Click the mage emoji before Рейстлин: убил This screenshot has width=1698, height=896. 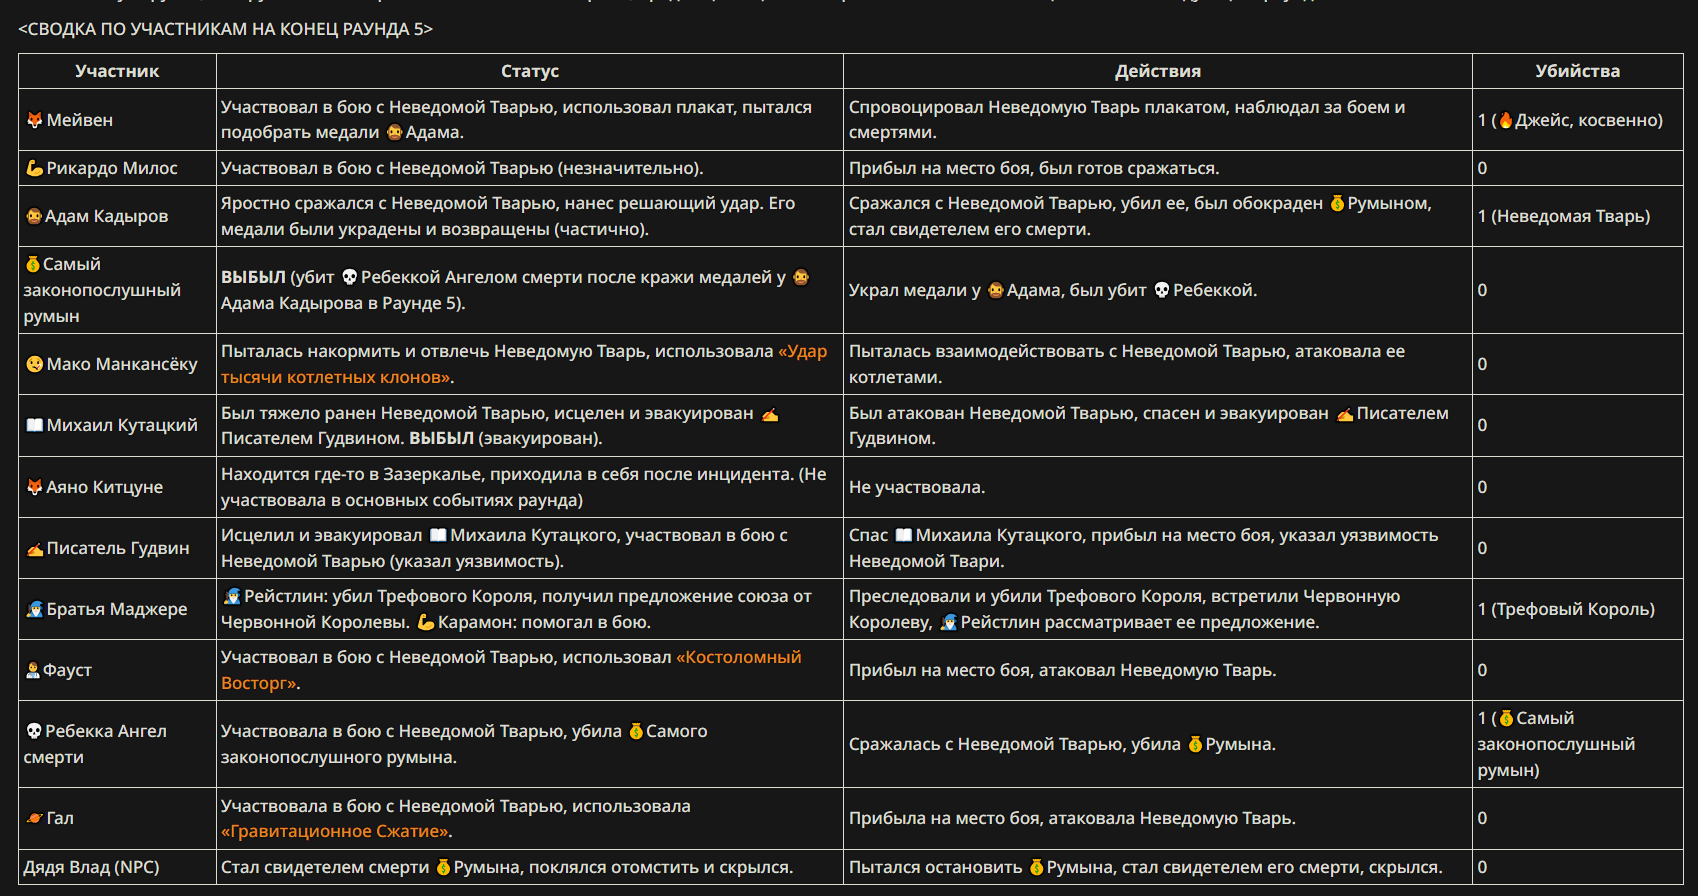pyautogui.click(x=232, y=596)
